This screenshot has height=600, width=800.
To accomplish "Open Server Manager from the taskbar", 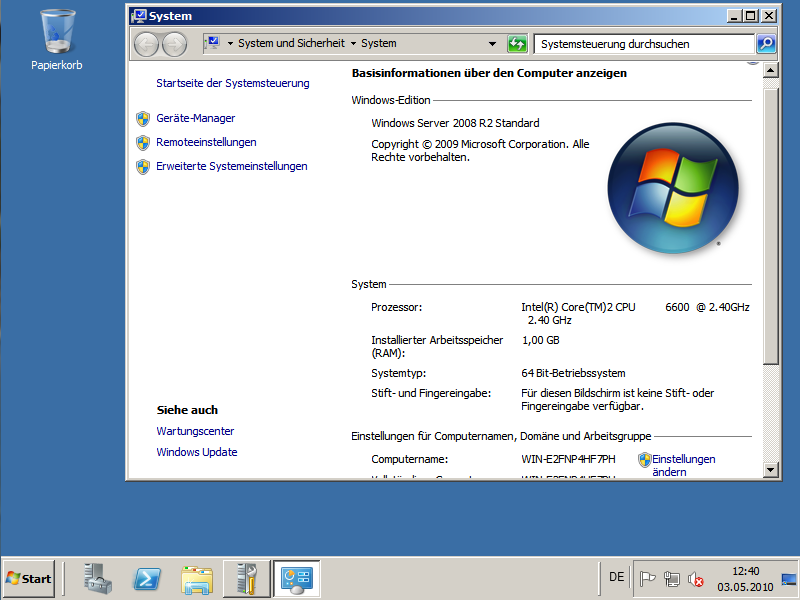I will pos(97,579).
